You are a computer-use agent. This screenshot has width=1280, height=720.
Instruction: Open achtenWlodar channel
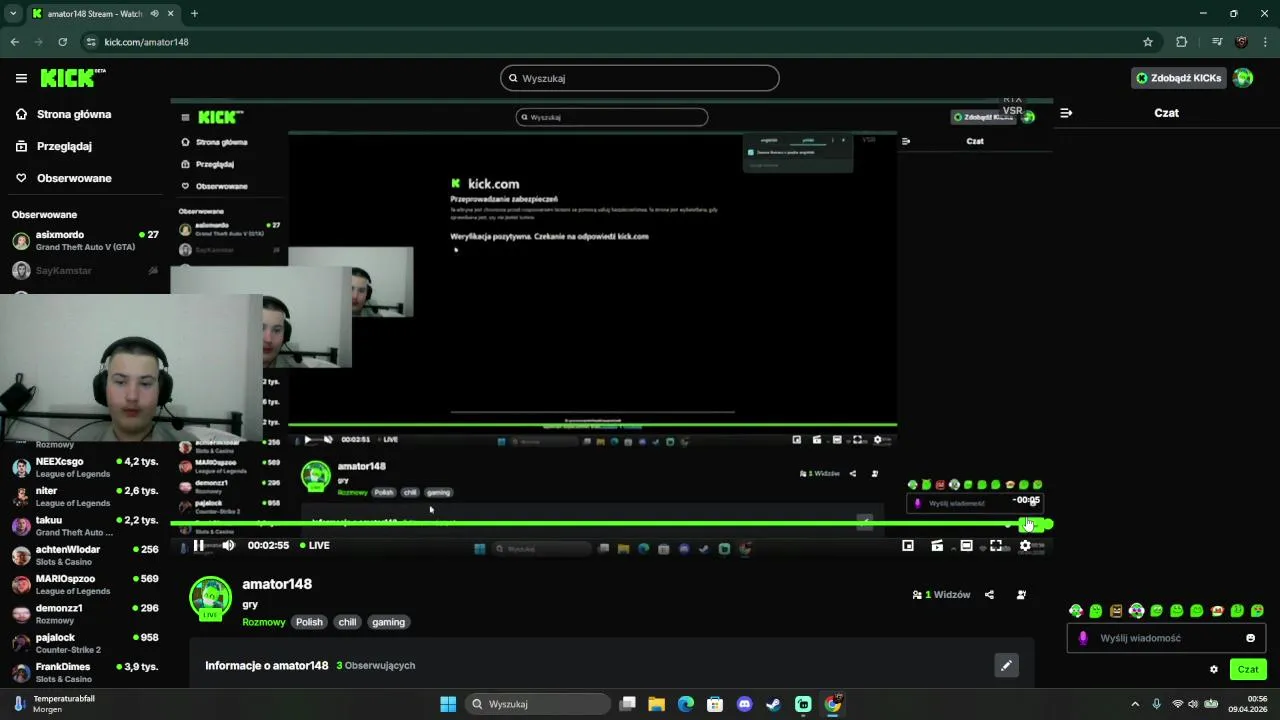85,555
